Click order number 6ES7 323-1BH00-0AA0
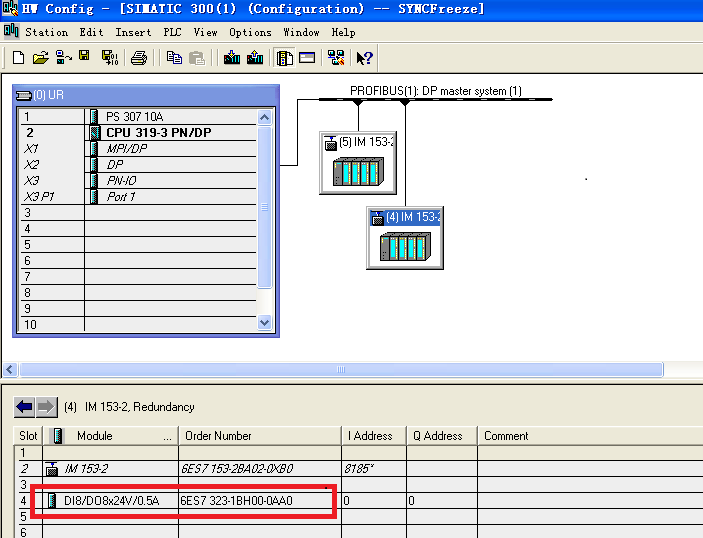 click(x=237, y=501)
